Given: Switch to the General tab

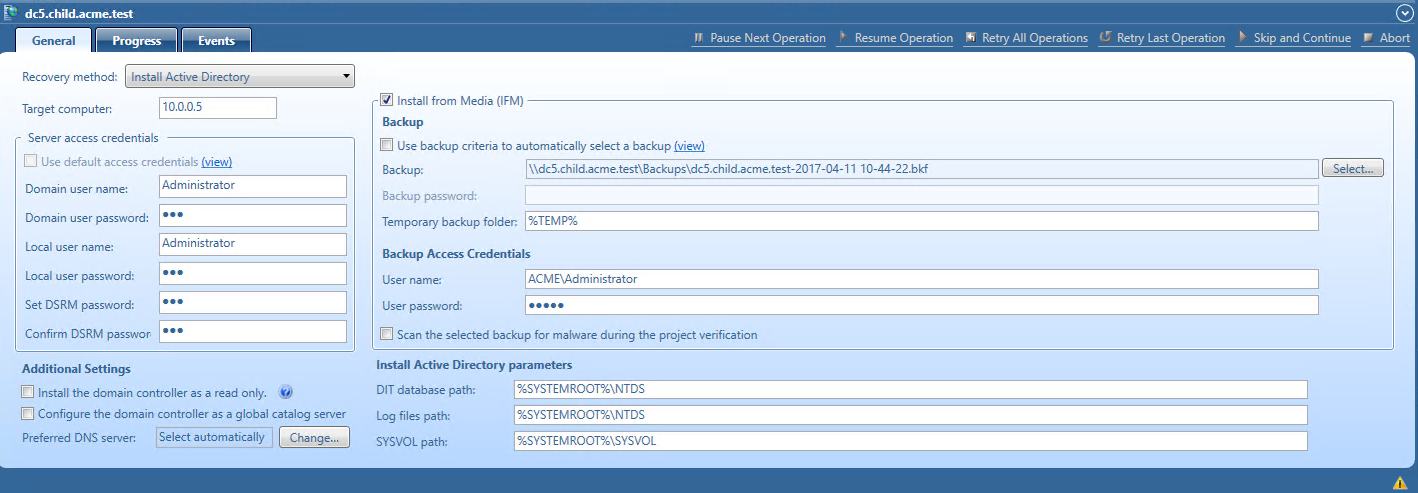Looking at the screenshot, I should pos(54,41).
